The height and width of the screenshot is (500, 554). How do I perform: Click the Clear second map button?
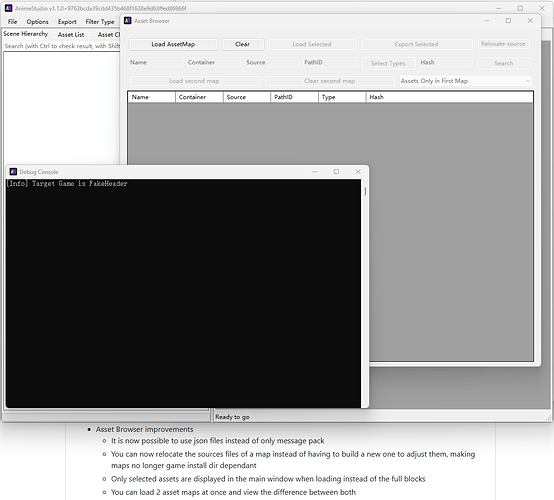point(329,81)
